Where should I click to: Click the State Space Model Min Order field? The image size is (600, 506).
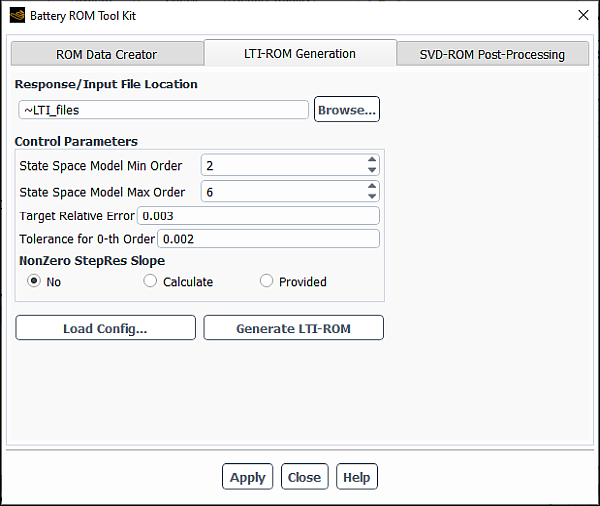tap(290, 165)
